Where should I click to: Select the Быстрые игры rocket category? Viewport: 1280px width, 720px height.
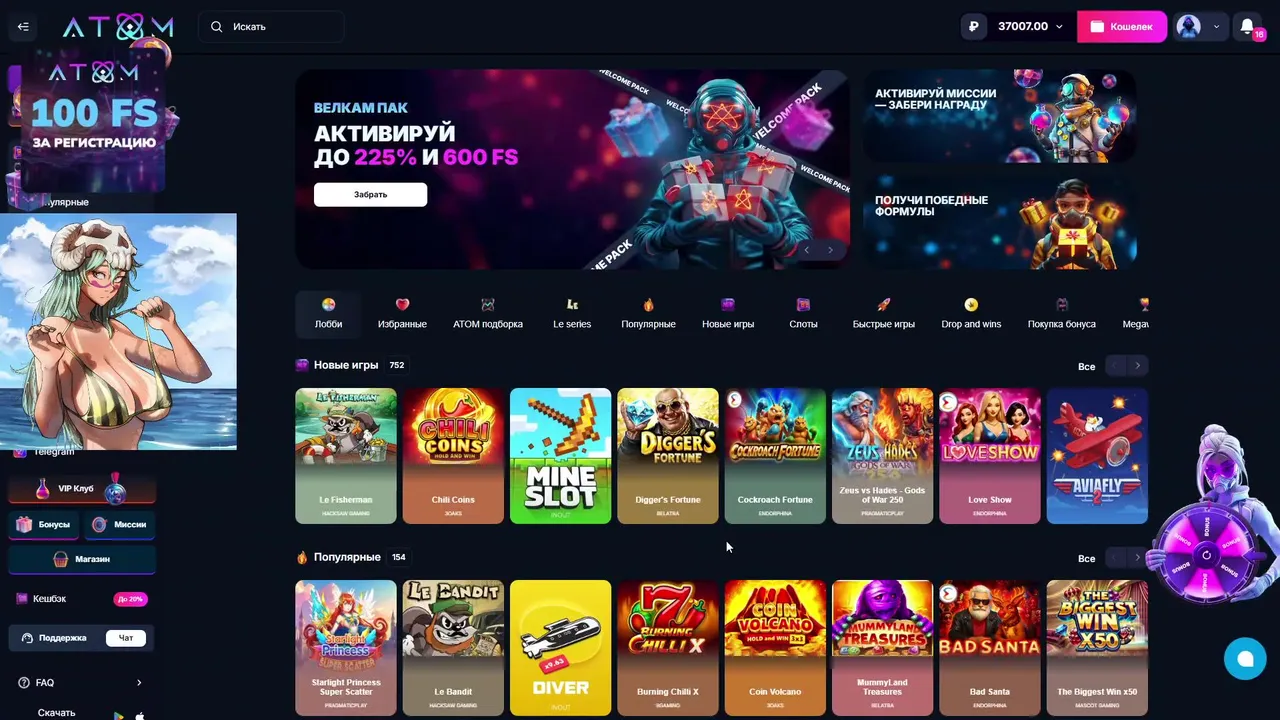tap(884, 314)
